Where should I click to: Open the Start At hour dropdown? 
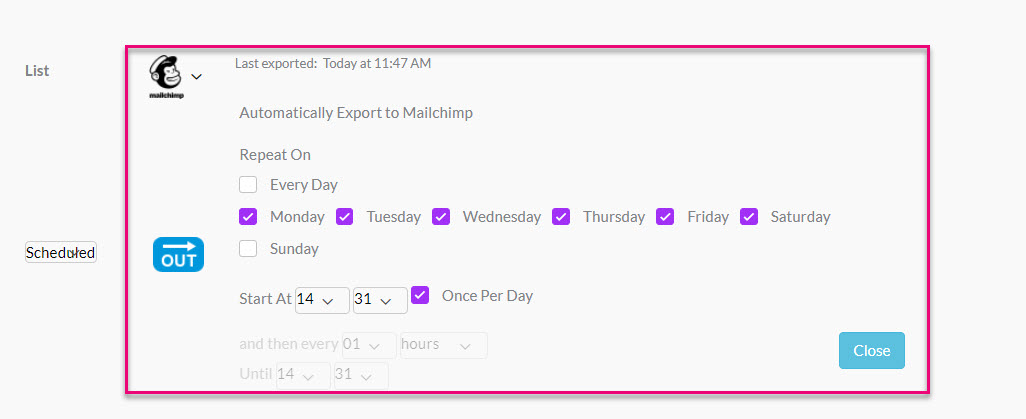[x=322, y=300]
